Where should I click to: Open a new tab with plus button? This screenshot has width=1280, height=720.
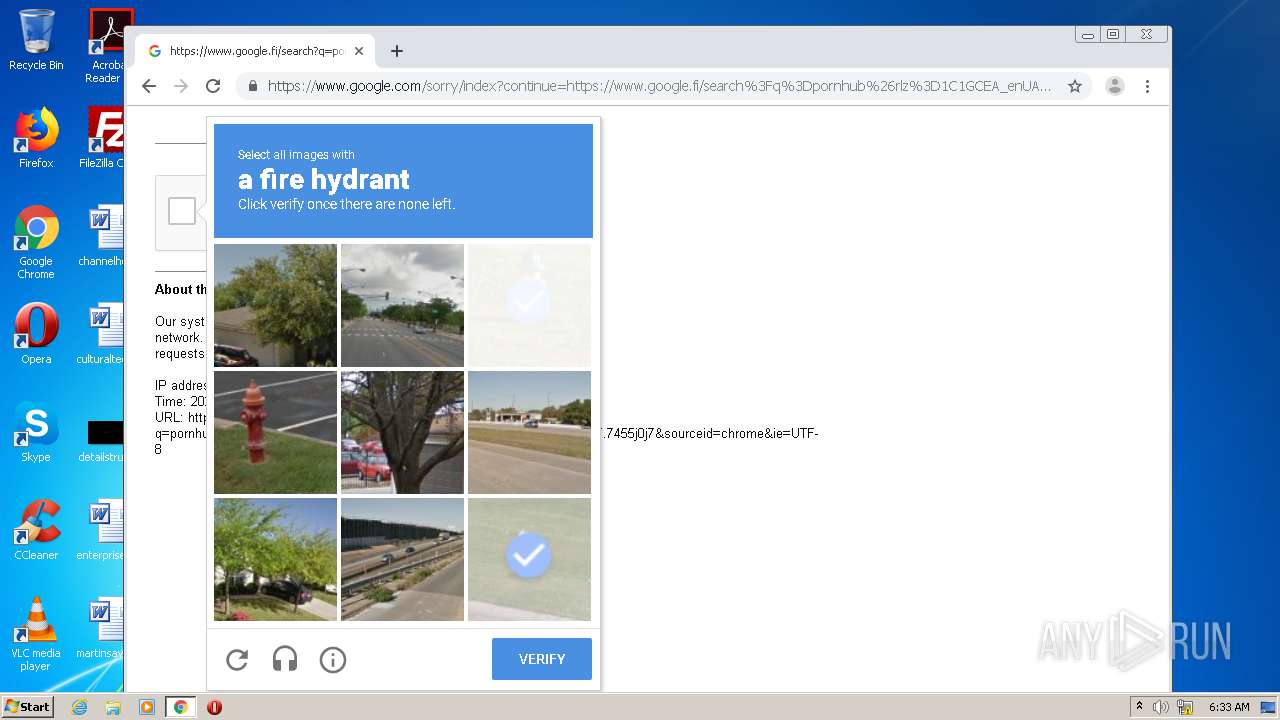[x=397, y=51]
